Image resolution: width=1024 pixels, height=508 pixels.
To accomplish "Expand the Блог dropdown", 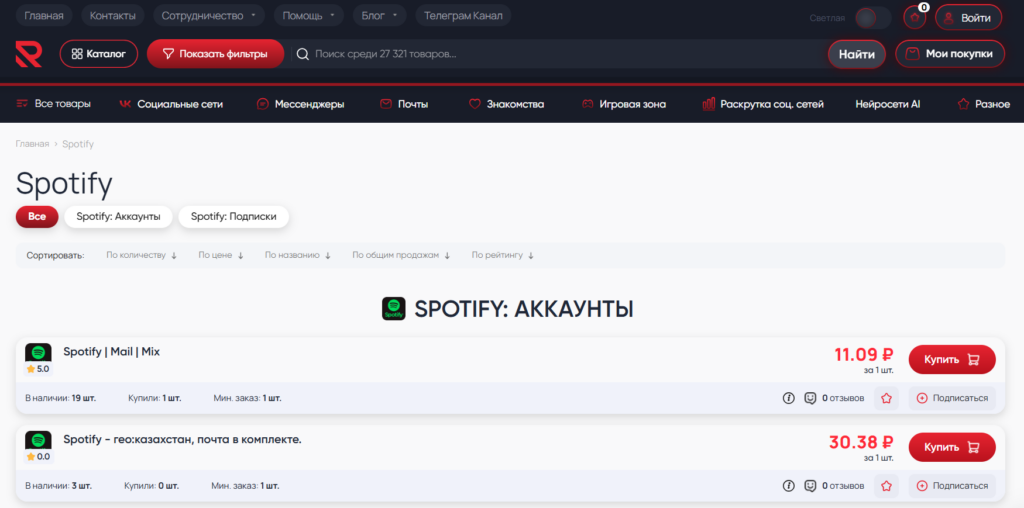I will coord(379,16).
